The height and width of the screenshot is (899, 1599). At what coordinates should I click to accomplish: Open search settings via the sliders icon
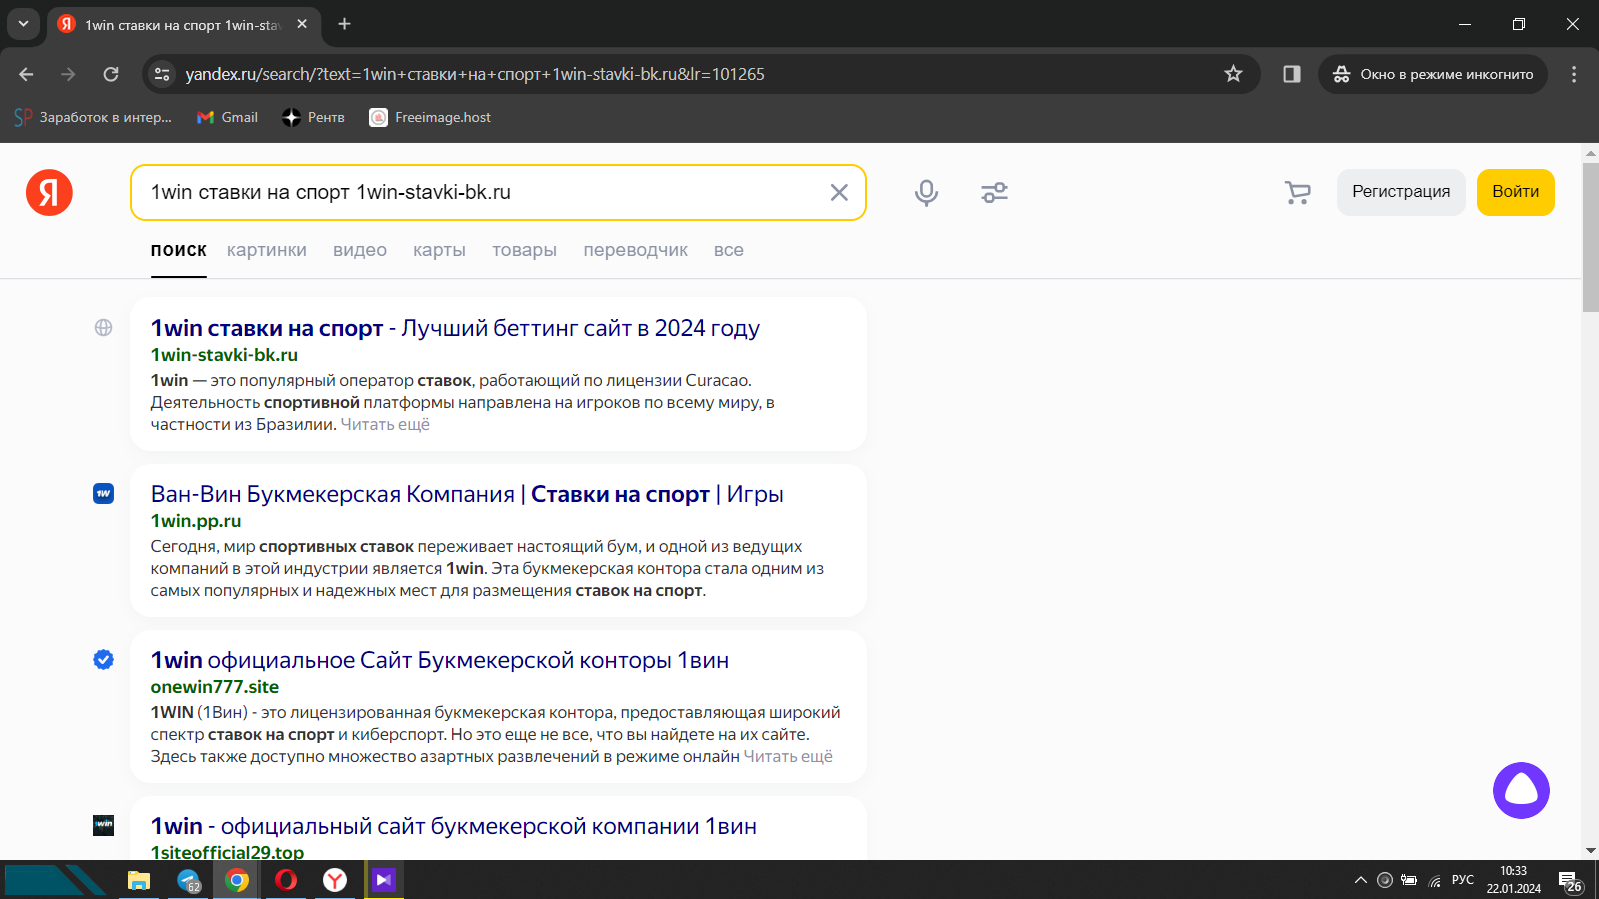point(994,192)
